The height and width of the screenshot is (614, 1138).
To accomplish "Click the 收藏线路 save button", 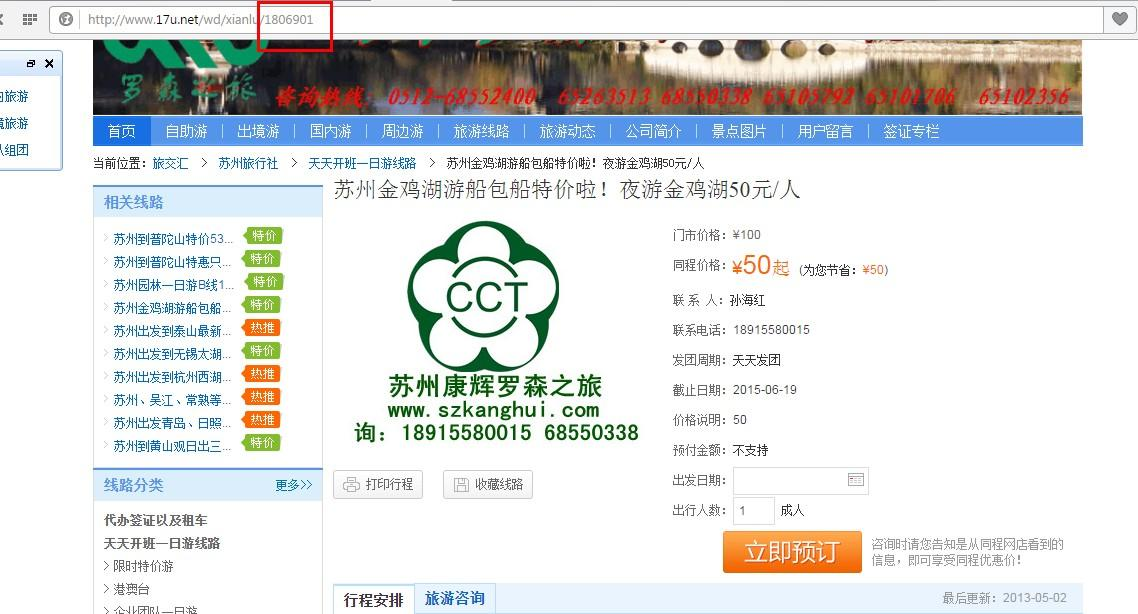I will click(488, 484).
